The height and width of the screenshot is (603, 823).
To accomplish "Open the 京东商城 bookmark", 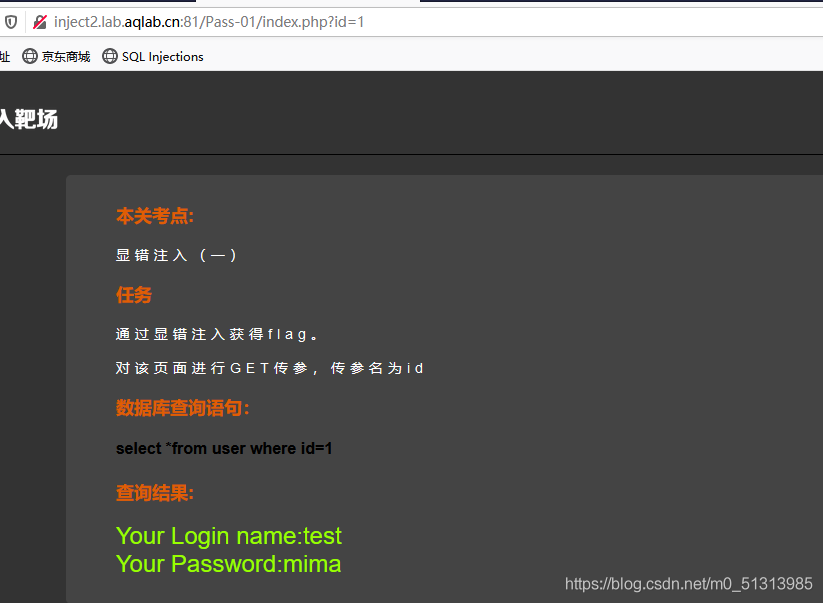I will 56,56.
